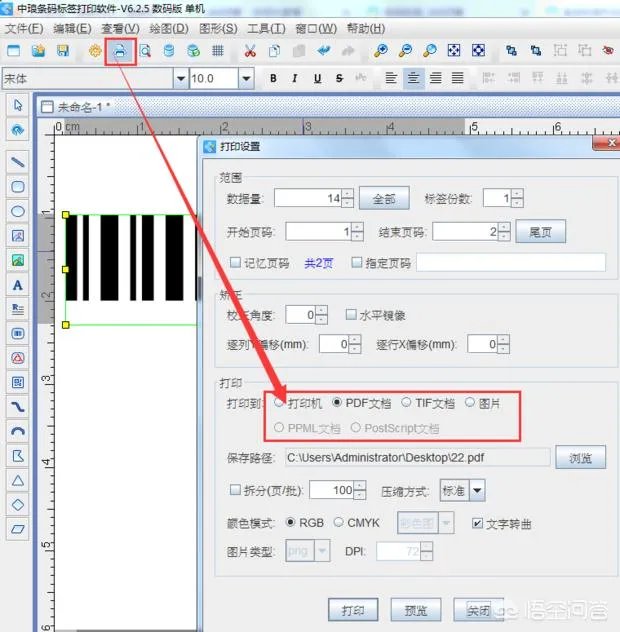Undo last action blue arrow icon
Screen dimensions: 620x632
pyautogui.click(x=324, y=51)
